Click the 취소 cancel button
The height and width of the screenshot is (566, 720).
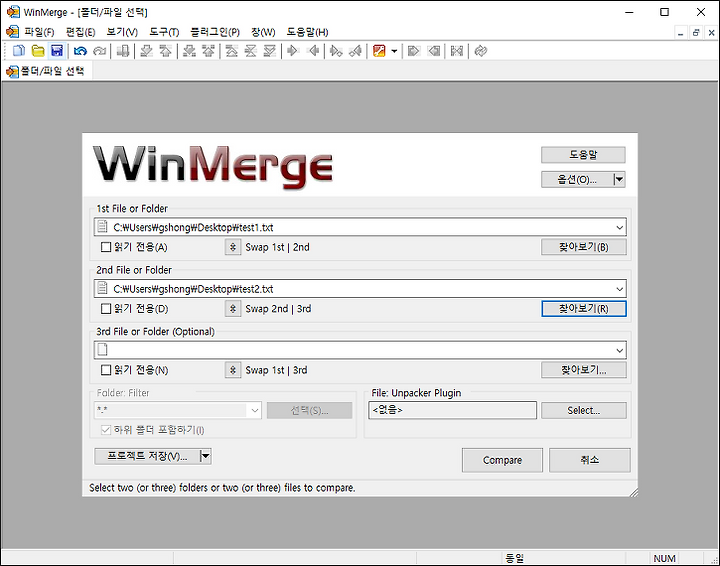pyautogui.click(x=590, y=460)
